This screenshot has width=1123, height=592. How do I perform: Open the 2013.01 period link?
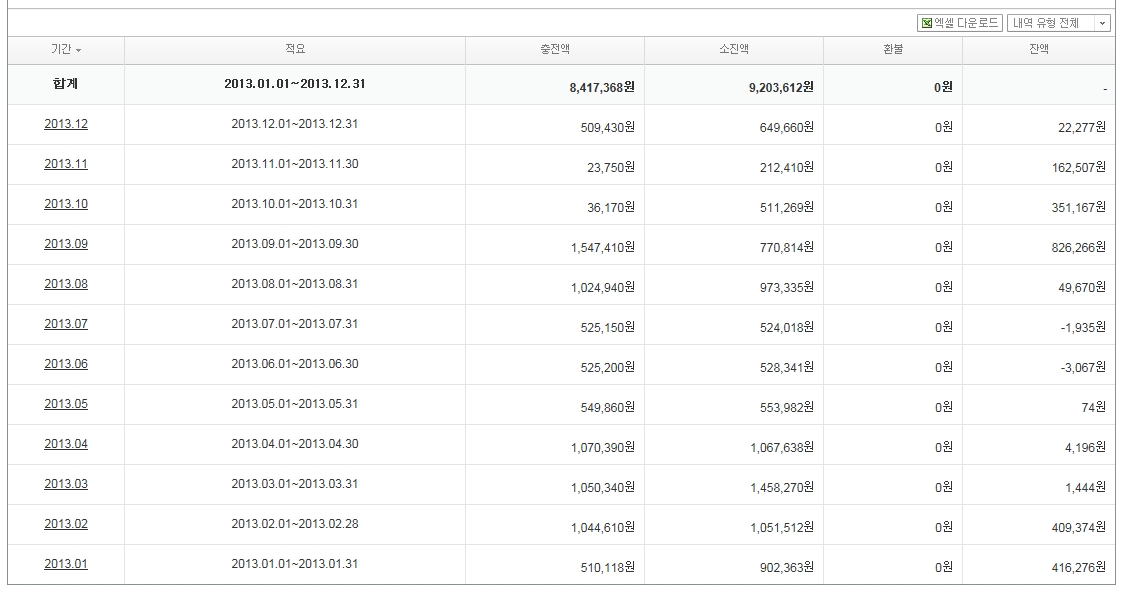click(66, 564)
